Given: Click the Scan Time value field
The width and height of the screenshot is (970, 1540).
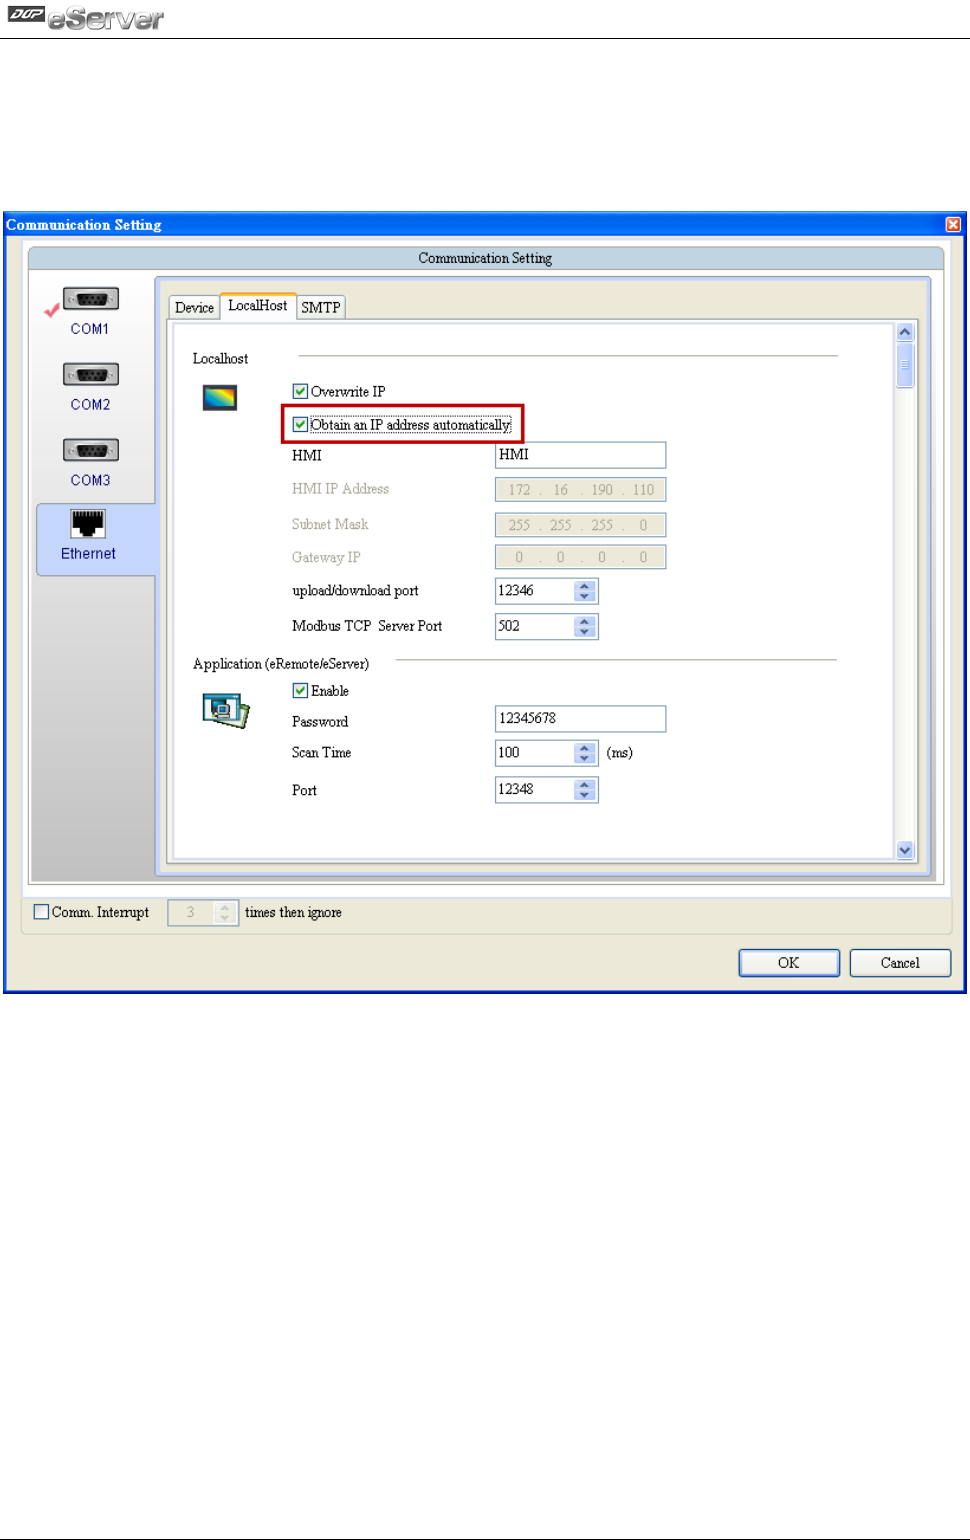Looking at the screenshot, I should [x=535, y=753].
